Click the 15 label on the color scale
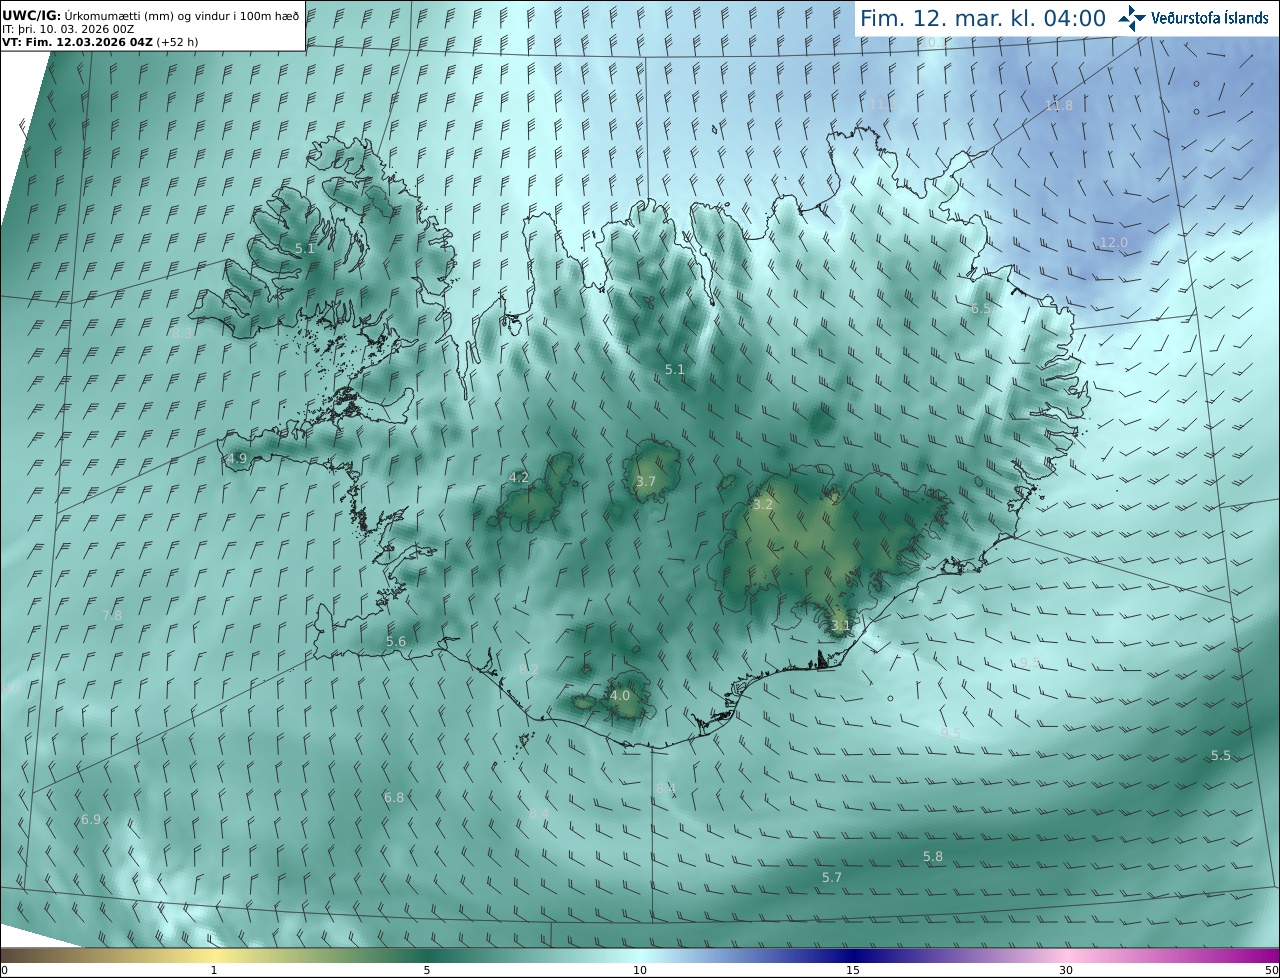The height and width of the screenshot is (978, 1280). (x=853, y=970)
